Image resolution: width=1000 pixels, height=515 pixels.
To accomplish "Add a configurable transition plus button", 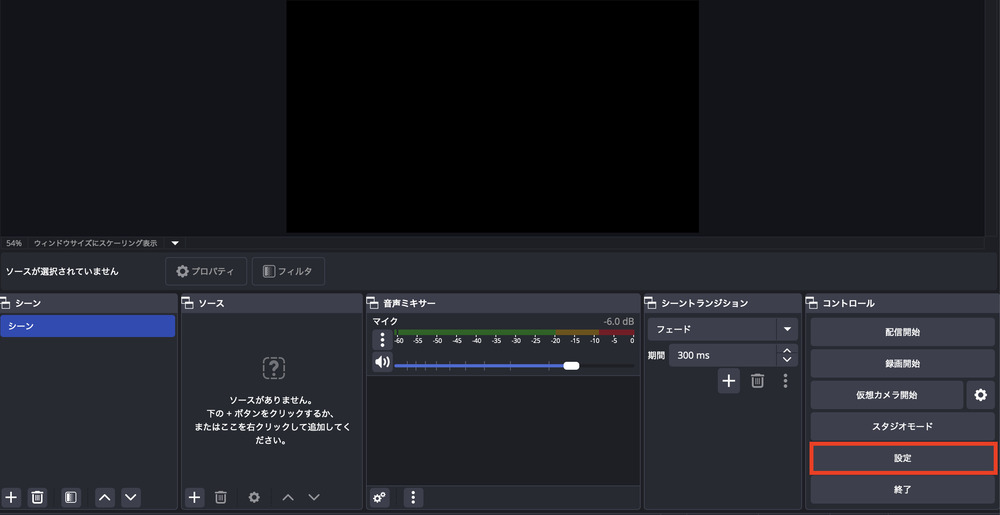I will (x=728, y=381).
